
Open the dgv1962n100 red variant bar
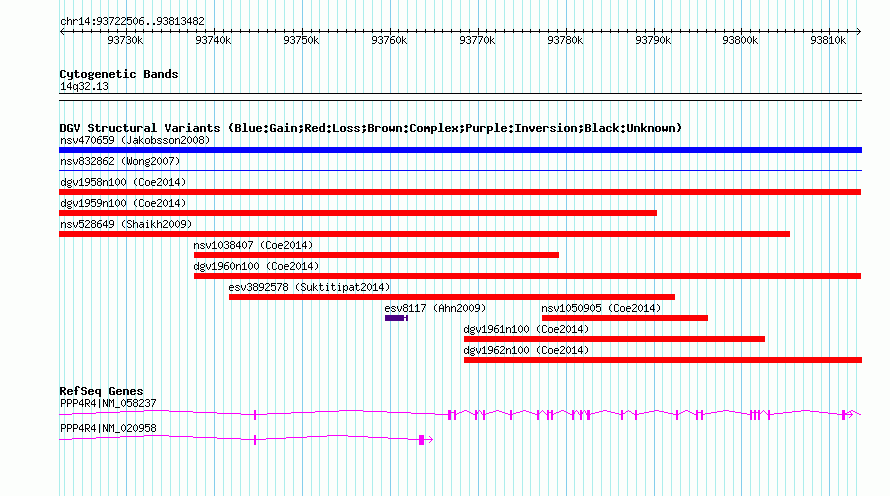tap(663, 360)
